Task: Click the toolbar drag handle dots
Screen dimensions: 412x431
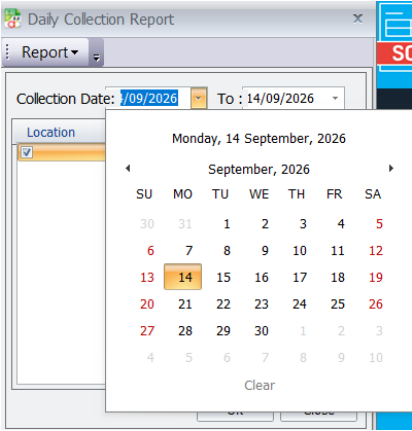Action: (x=7, y=52)
